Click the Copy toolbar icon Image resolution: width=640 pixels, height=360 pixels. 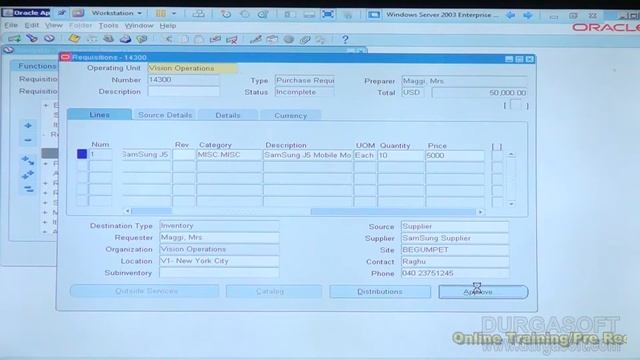[x=184, y=39]
